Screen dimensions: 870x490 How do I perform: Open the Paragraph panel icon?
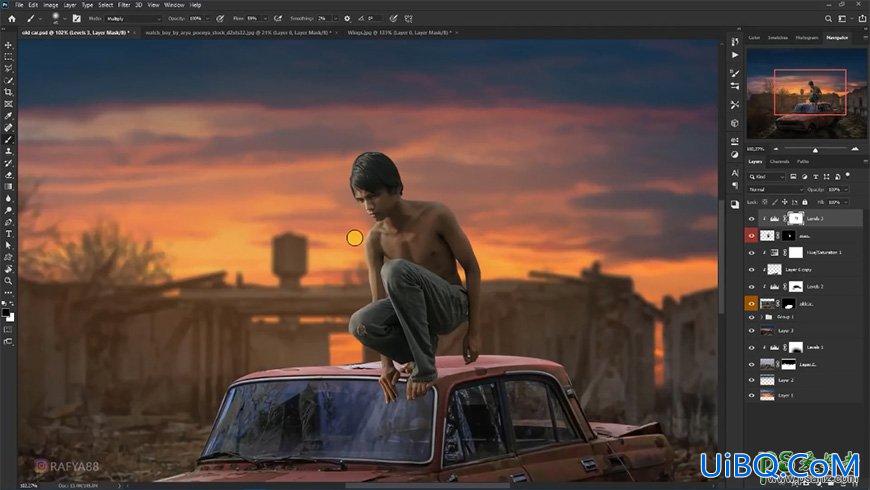(x=735, y=185)
